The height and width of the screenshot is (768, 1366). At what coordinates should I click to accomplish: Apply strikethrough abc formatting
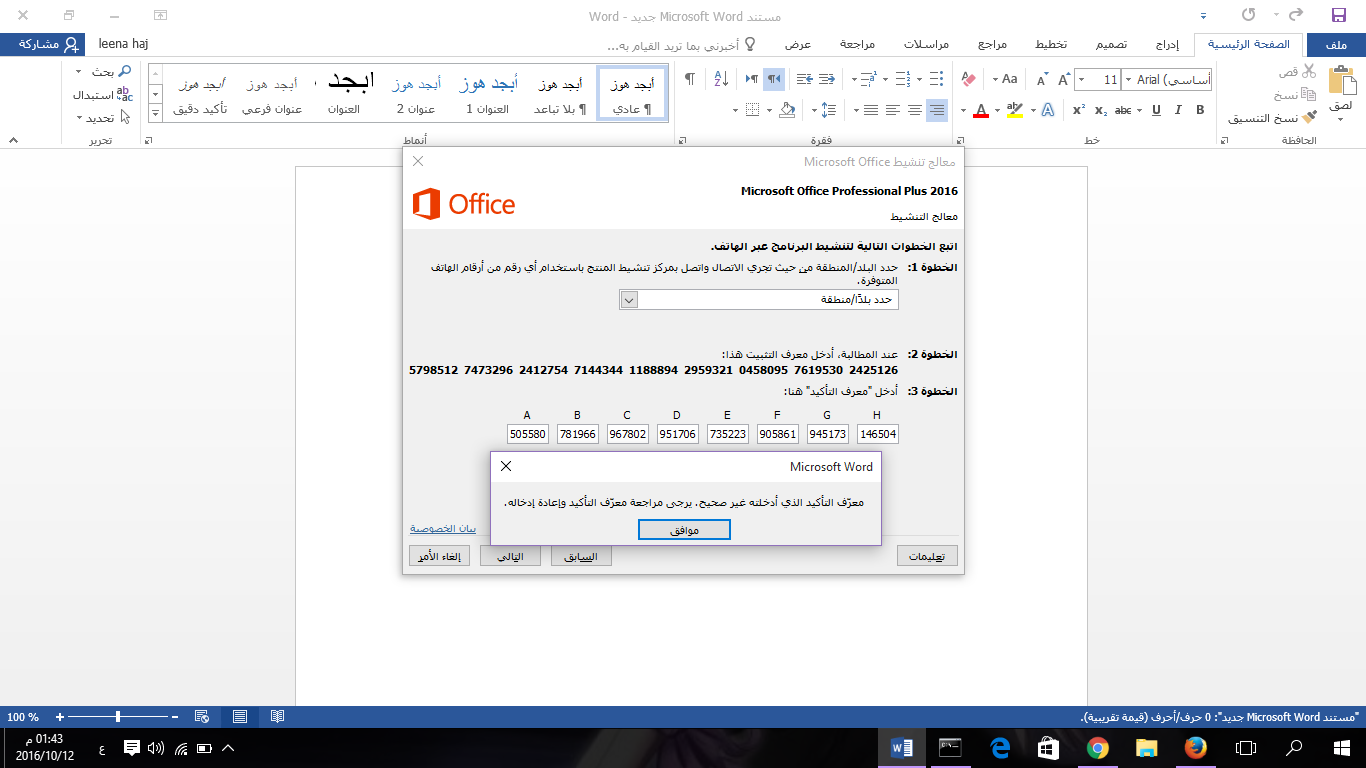click(1124, 110)
